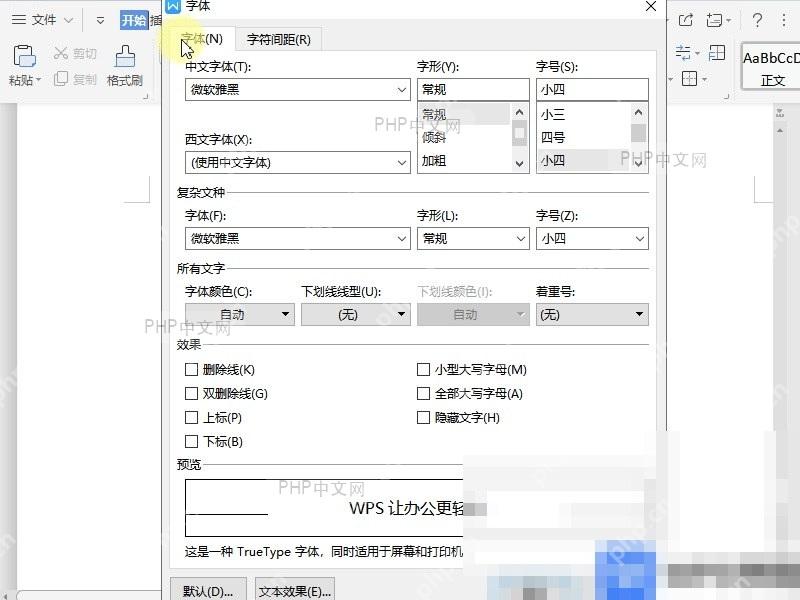Enable the Subscript (B) checkbox

191,441
